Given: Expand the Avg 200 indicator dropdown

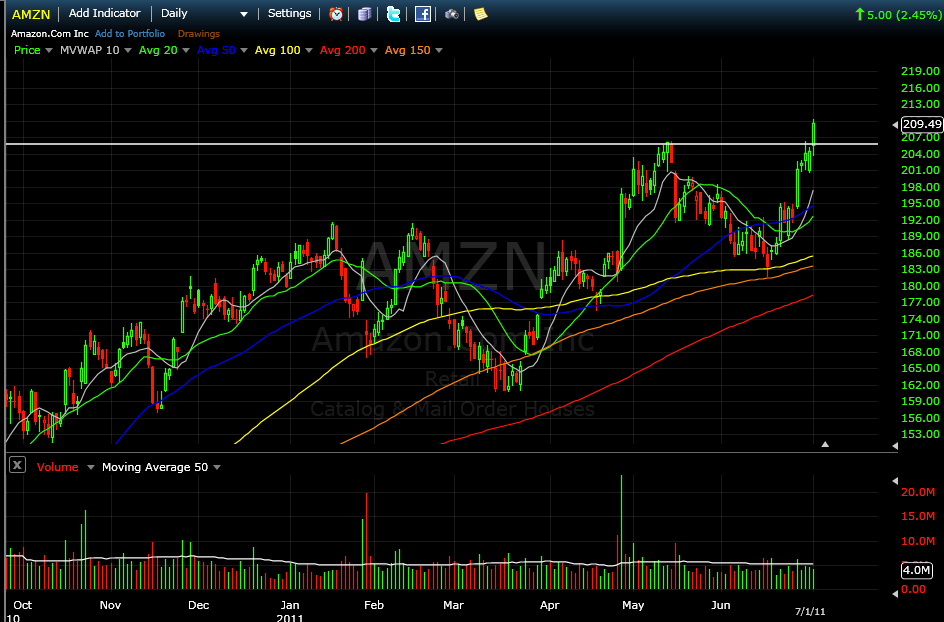Looking at the screenshot, I should click(373, 50).
